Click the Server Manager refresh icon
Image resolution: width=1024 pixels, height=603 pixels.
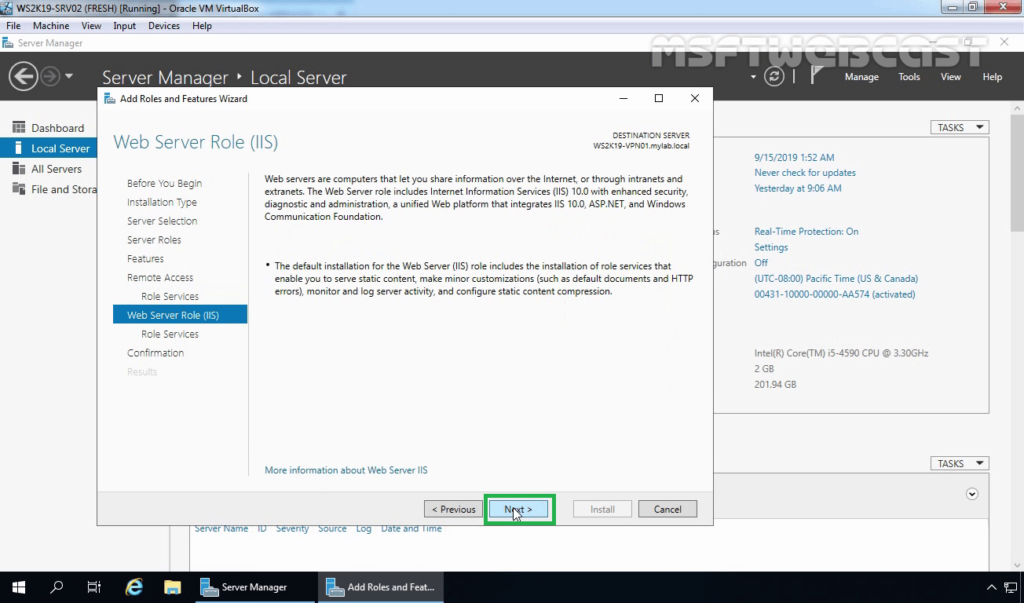[774, 76]
